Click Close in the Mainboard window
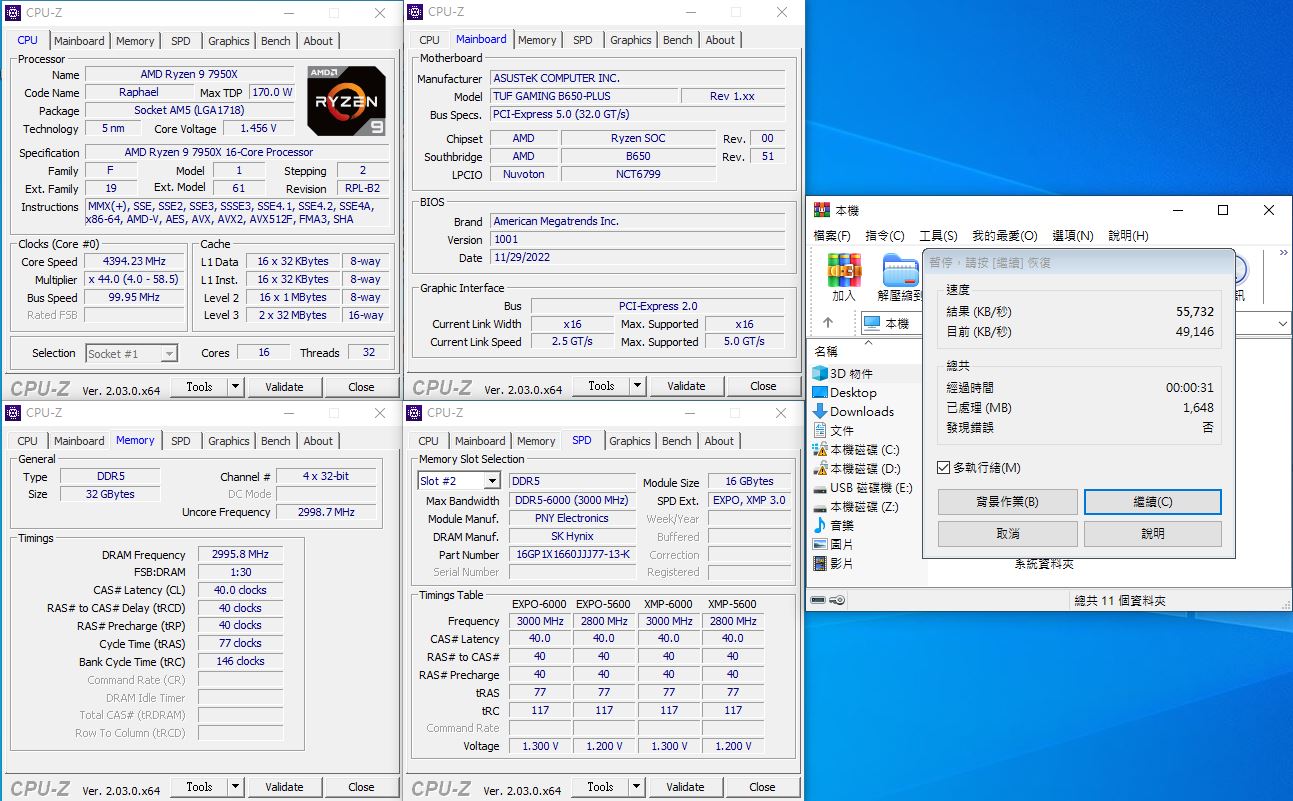This screenshot has width=1293, height=801. tap(763, 386)
